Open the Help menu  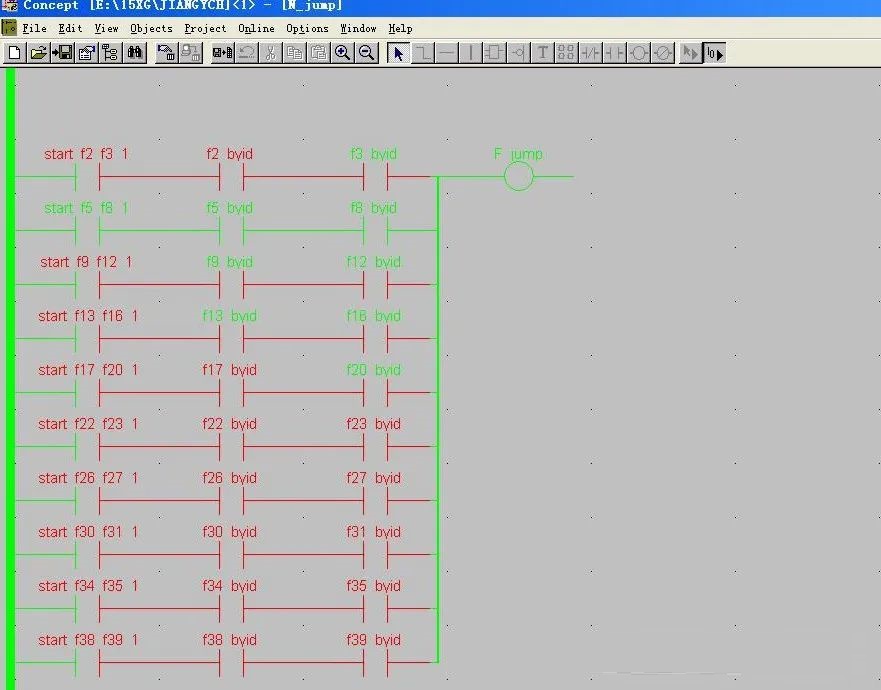point(400,28)
